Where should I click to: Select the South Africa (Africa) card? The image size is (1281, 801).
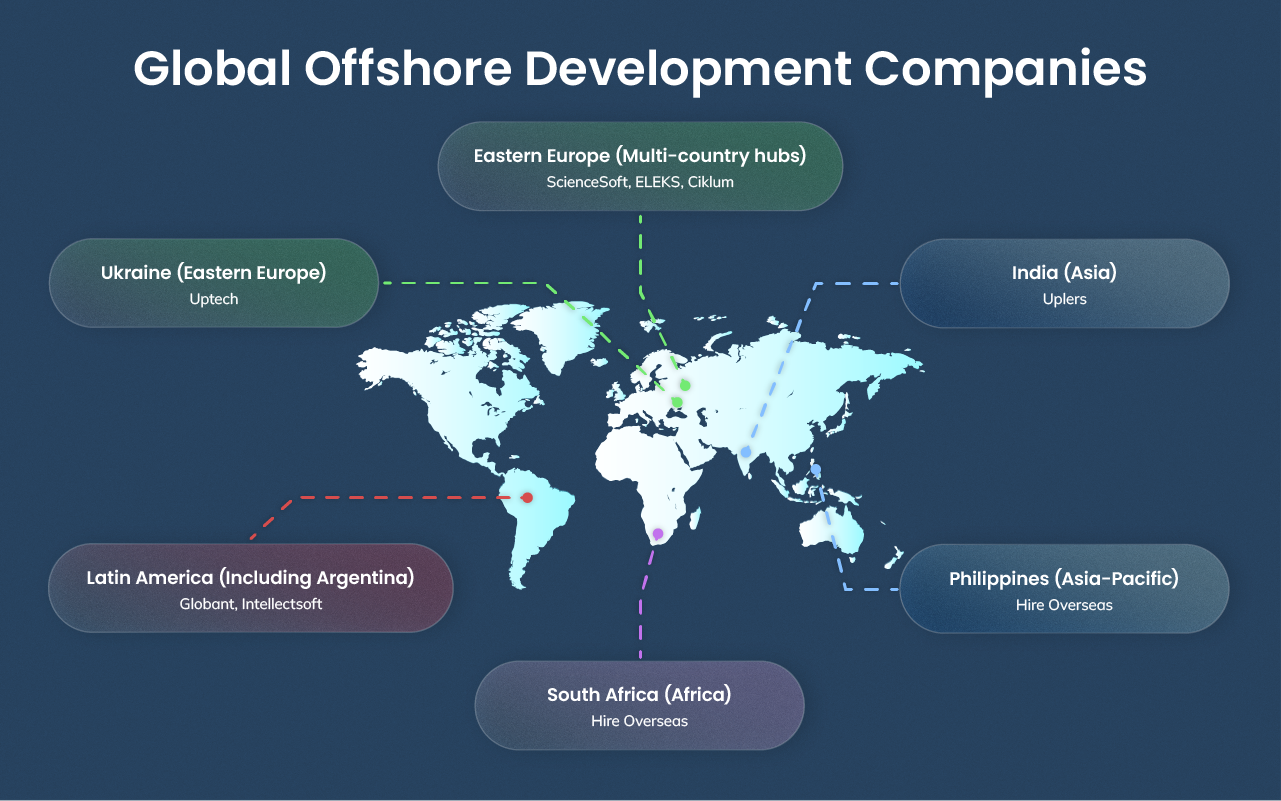pyautogui.click(x=639, y=705)
